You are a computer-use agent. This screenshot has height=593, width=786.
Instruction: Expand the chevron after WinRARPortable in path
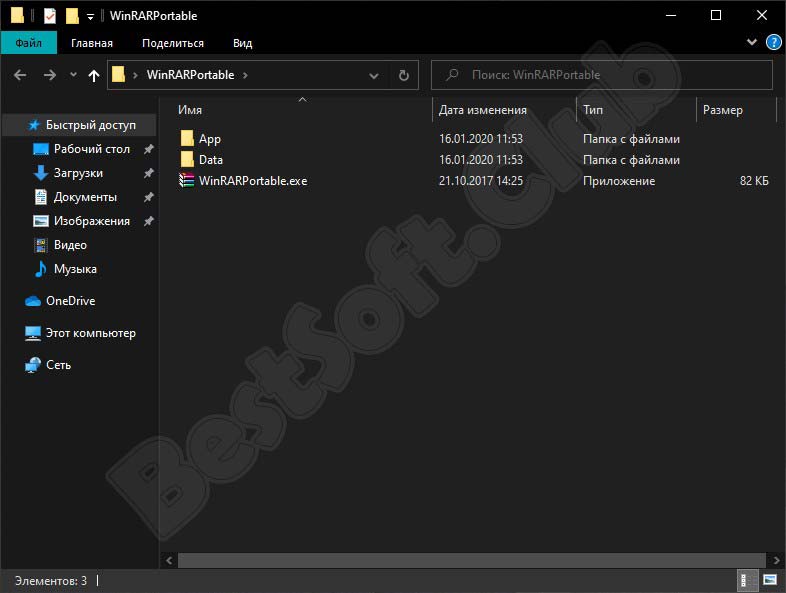(x=245, y=75)
